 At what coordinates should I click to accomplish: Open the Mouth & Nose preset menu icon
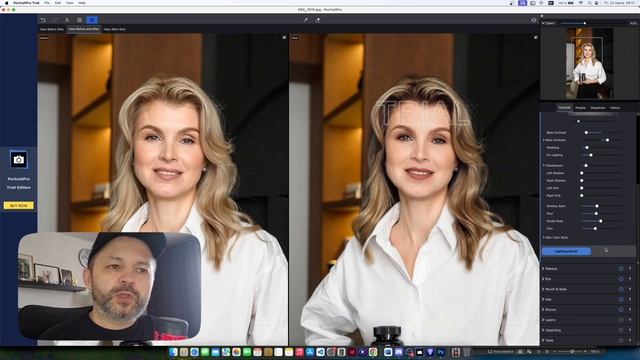(630, 289)
